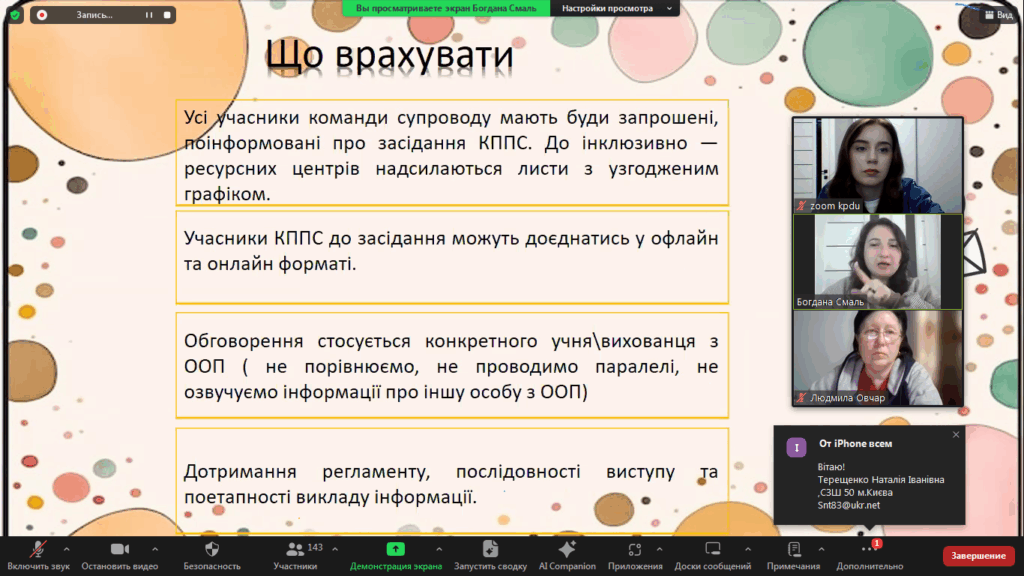Open Приложения apps icon
Screen dimensions: 1024x576
634,550
